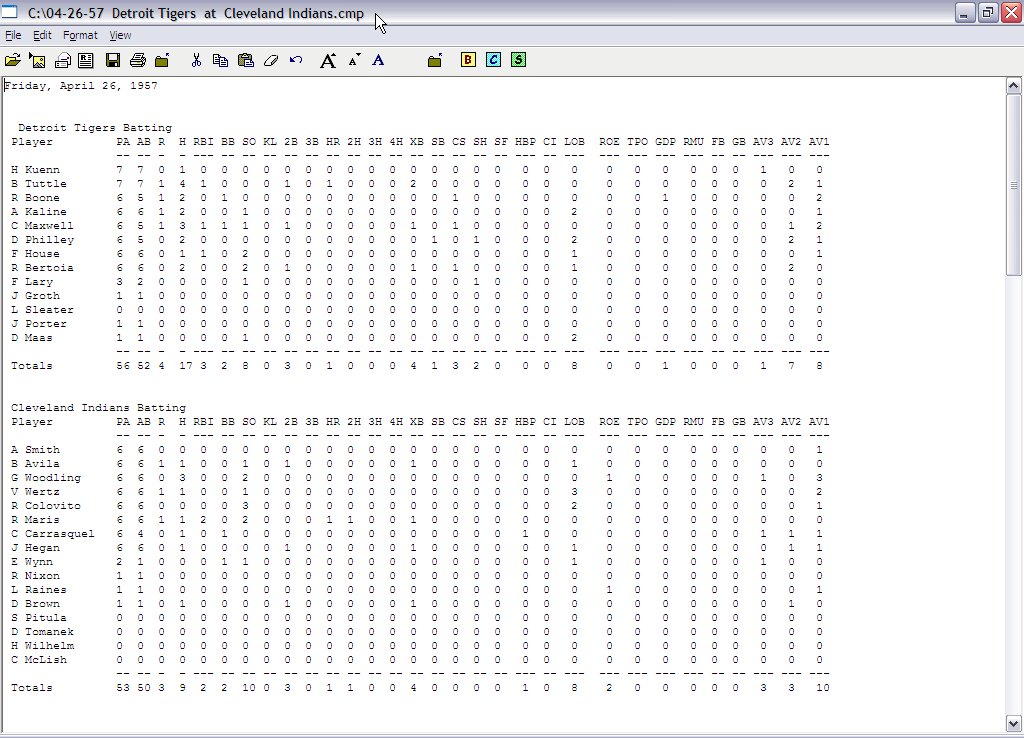This screenshot has height=738, width=1024.
Task: Click the print setup icon with pages
Action: (63, 61)
